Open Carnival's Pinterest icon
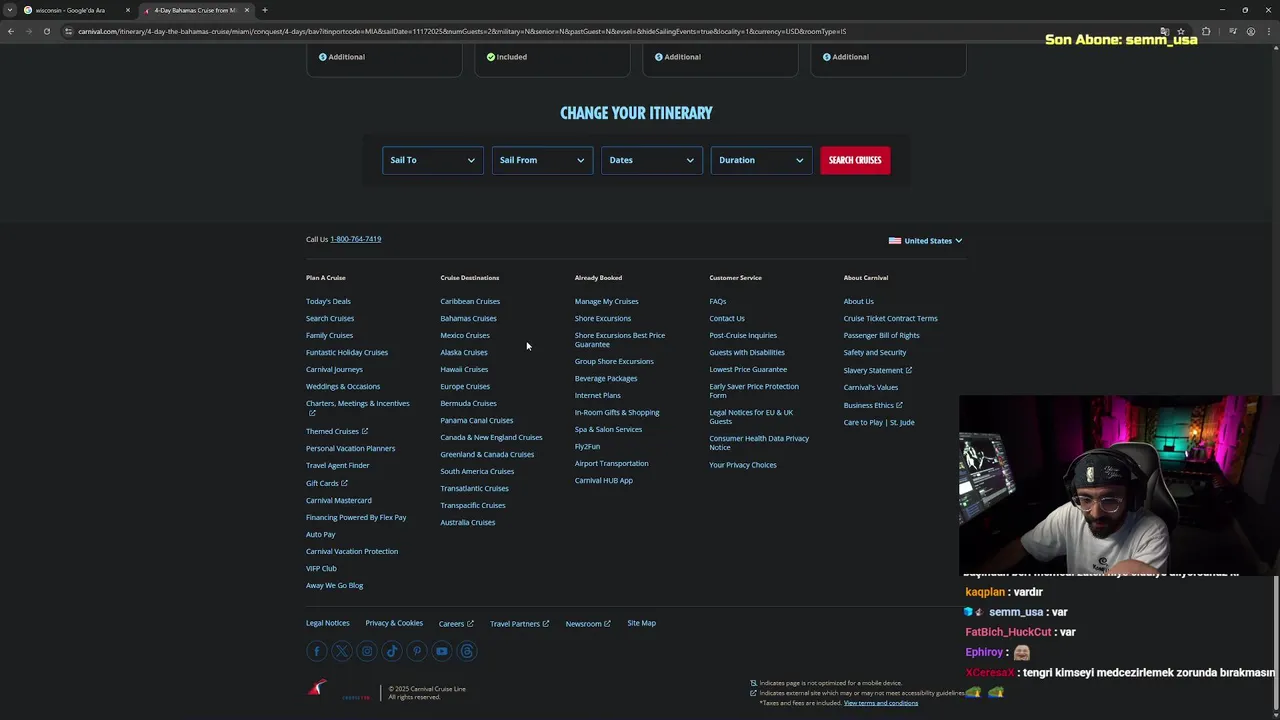Viewport: 1280px width, 720px height. click(x=417, y=651)
